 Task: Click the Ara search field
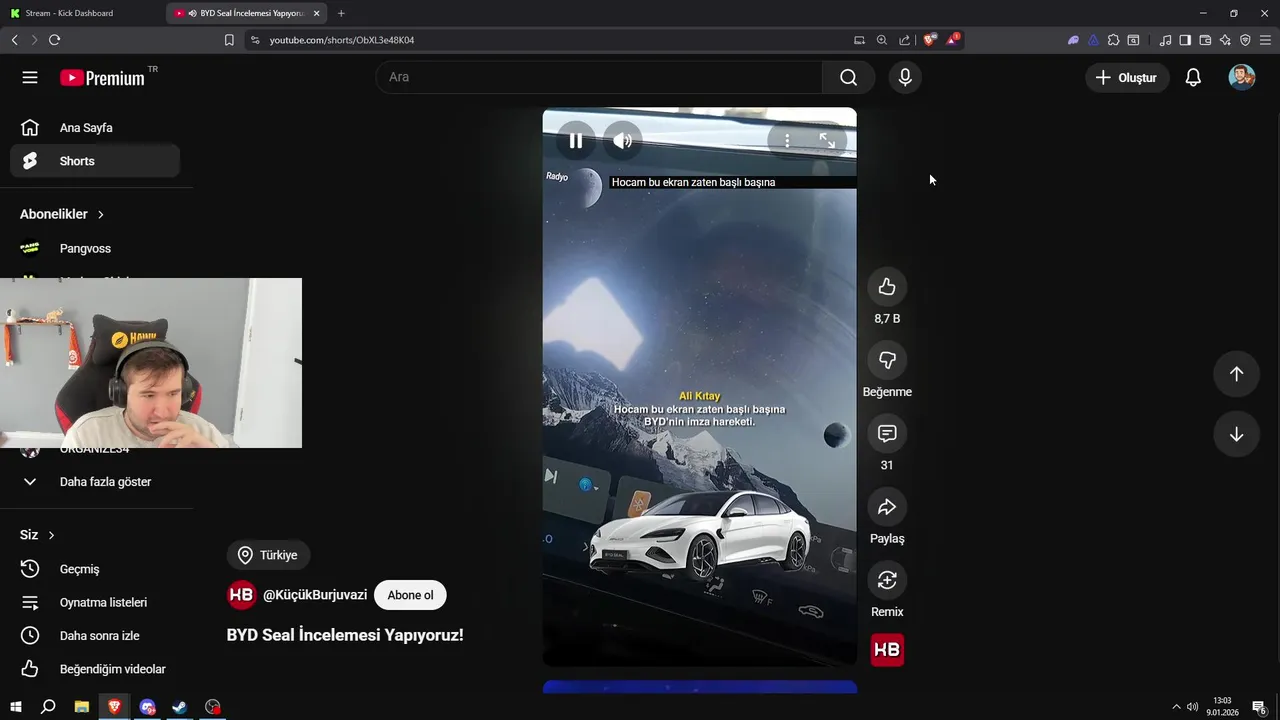coord(599,77)
